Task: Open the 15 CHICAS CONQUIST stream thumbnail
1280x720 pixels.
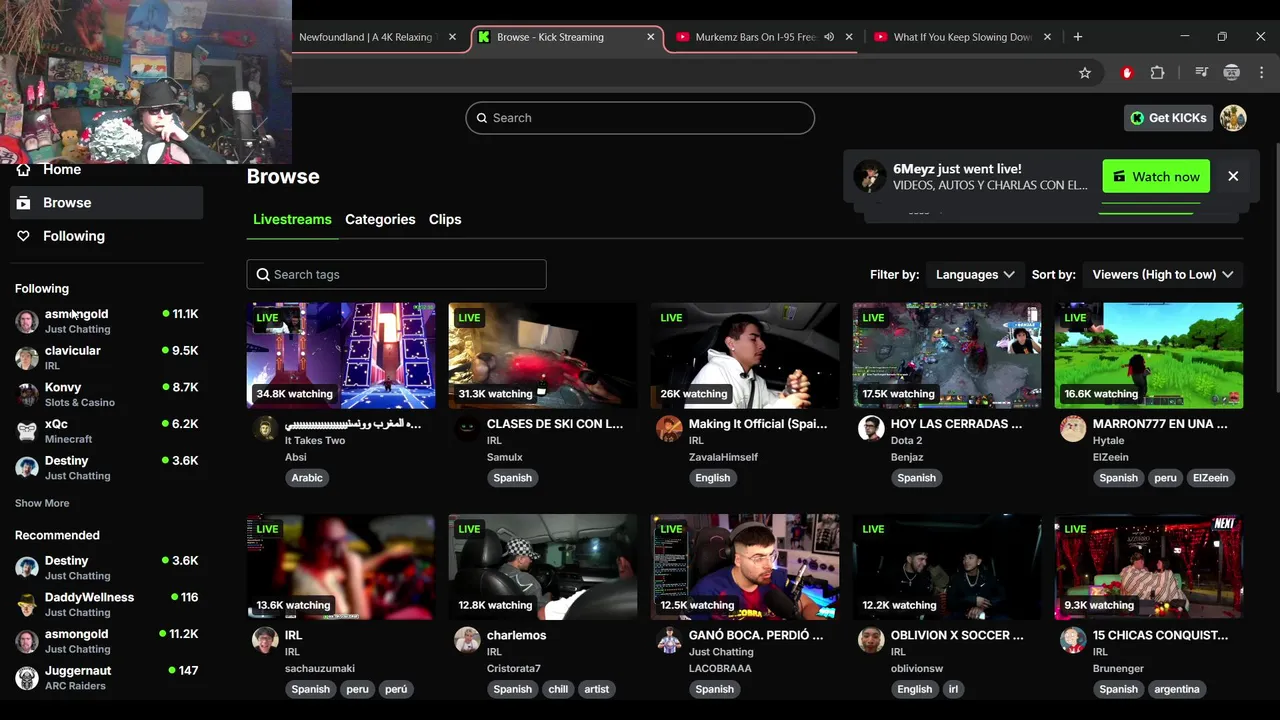Action: (1149, 567)
